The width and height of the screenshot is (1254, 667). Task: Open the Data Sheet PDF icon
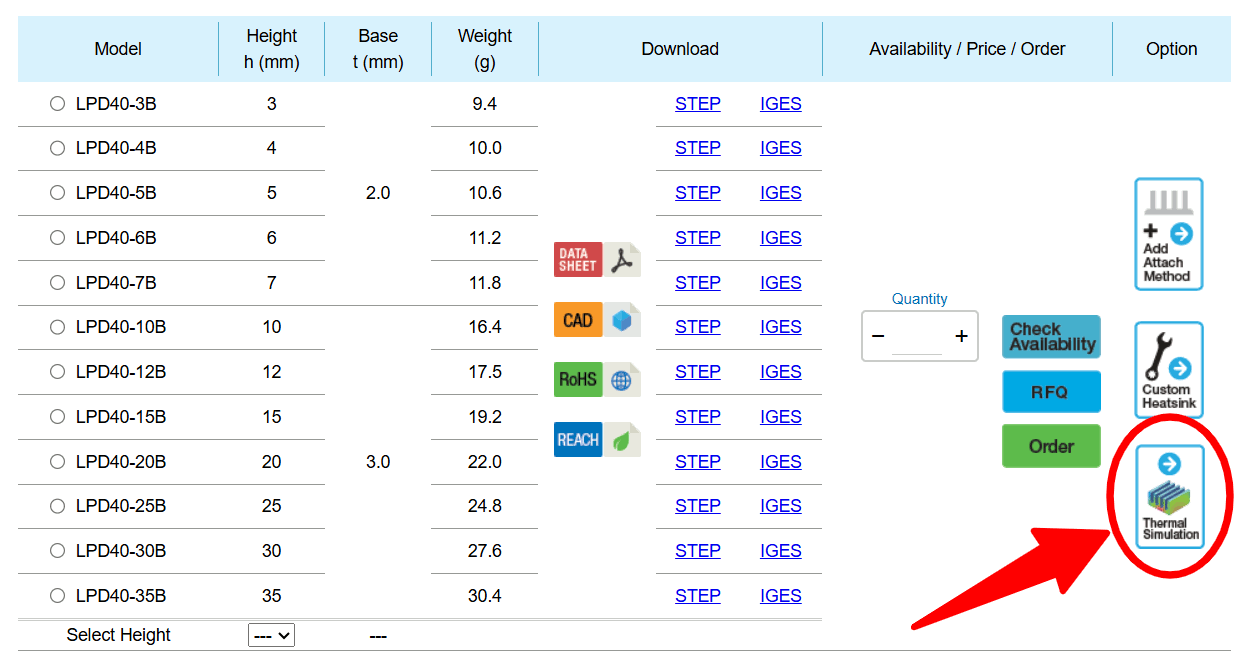(x=597, y=259)
